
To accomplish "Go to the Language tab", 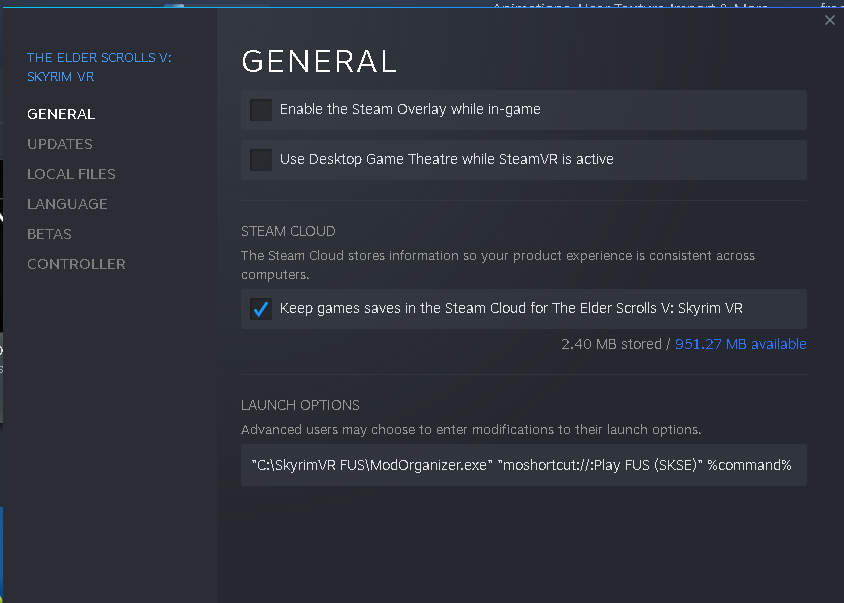I will coord(67,204).
